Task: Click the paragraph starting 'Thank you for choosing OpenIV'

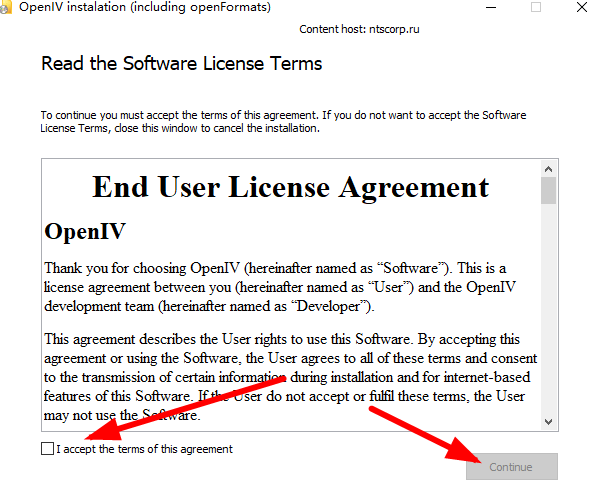Action: [280, 287]
